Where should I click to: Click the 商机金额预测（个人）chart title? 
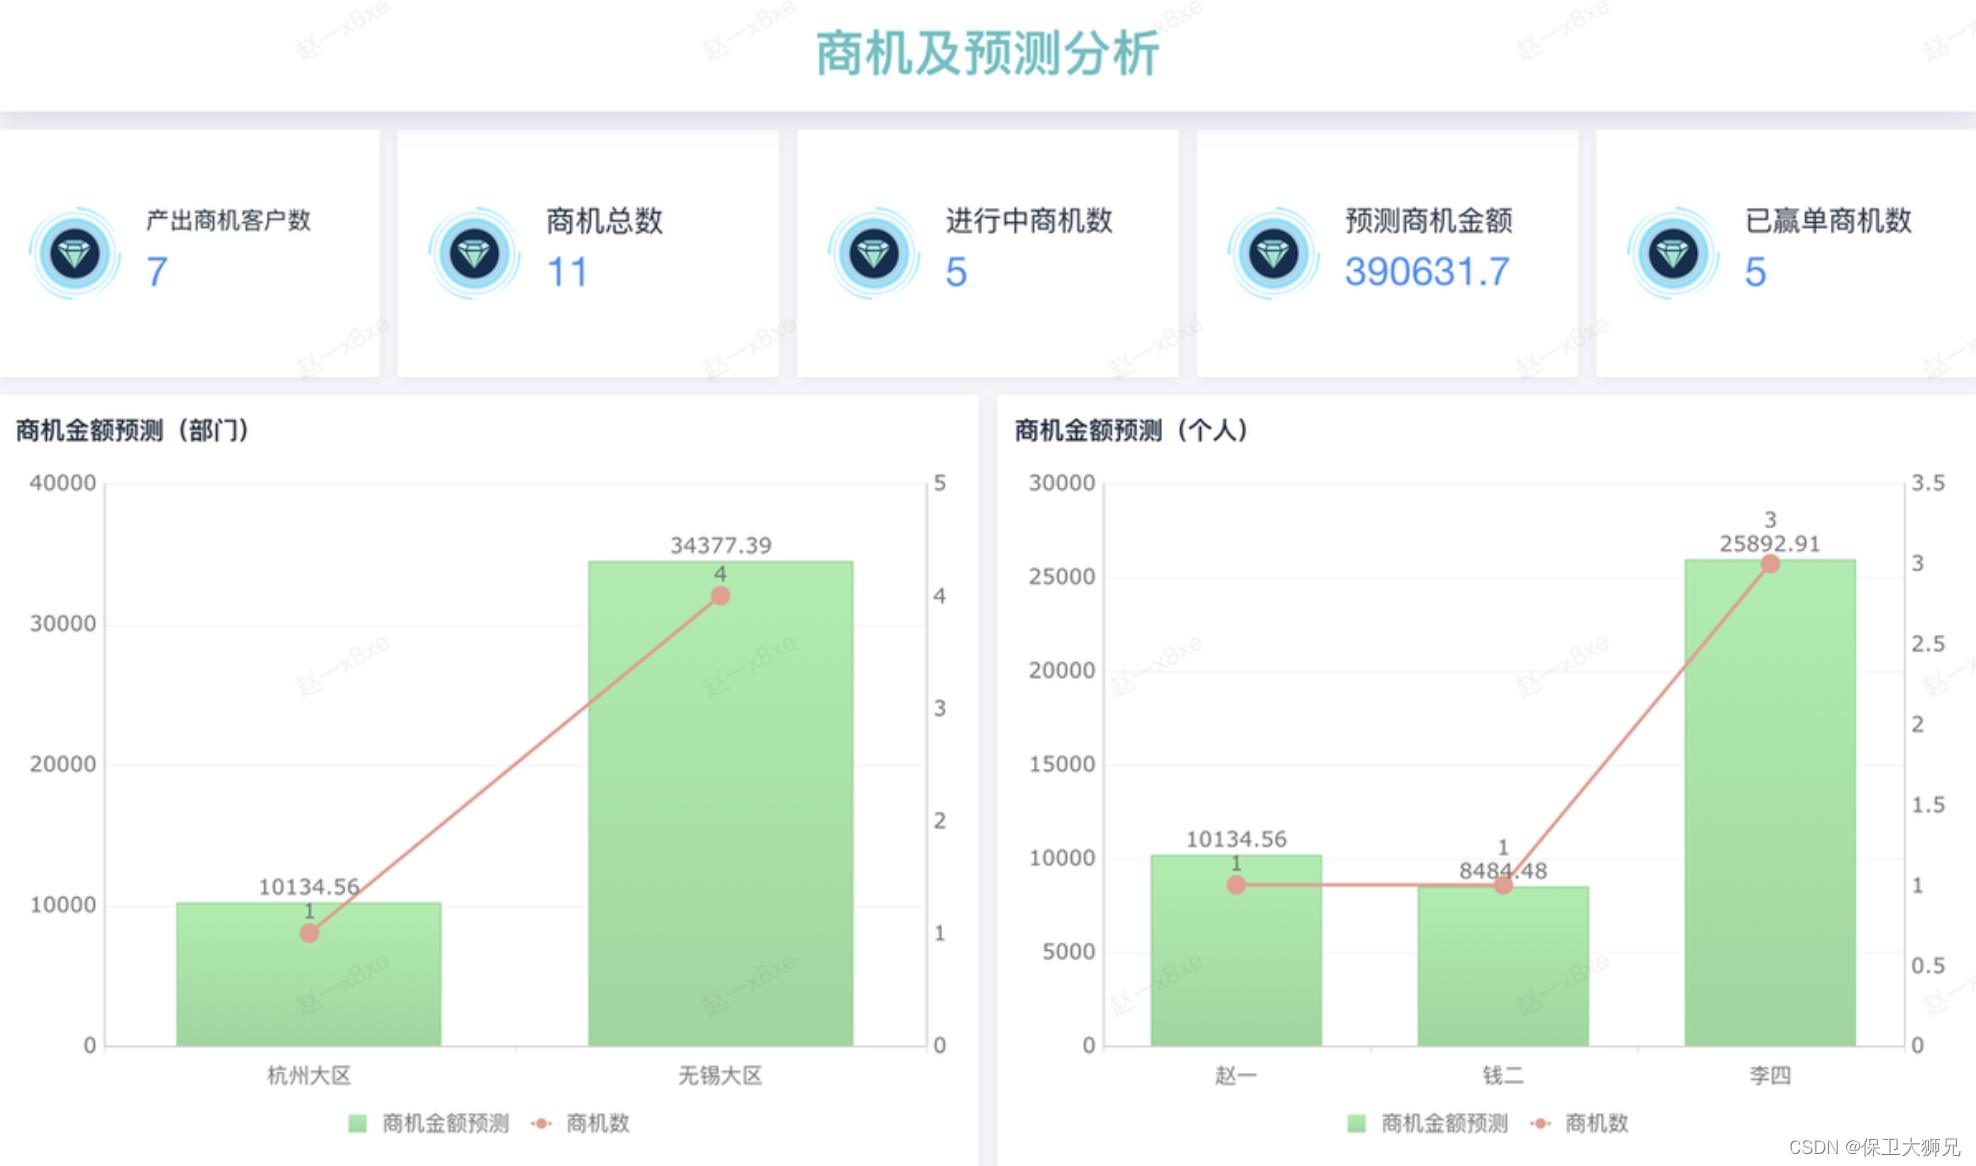[x=1131, y=430]
